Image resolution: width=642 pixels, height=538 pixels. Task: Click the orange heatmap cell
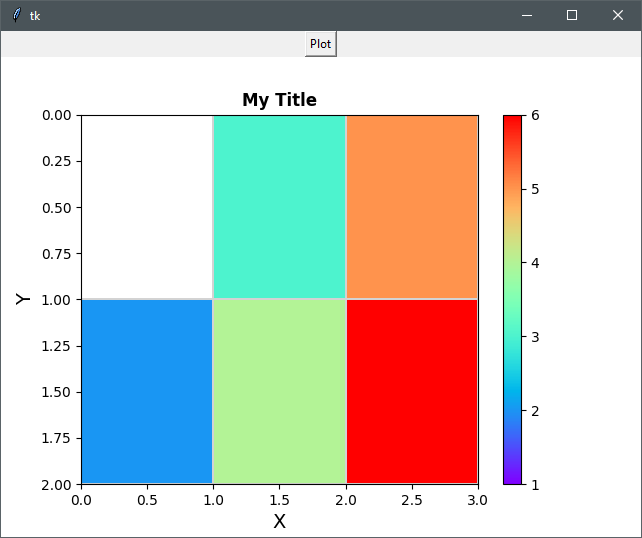(x=412, y=207)
